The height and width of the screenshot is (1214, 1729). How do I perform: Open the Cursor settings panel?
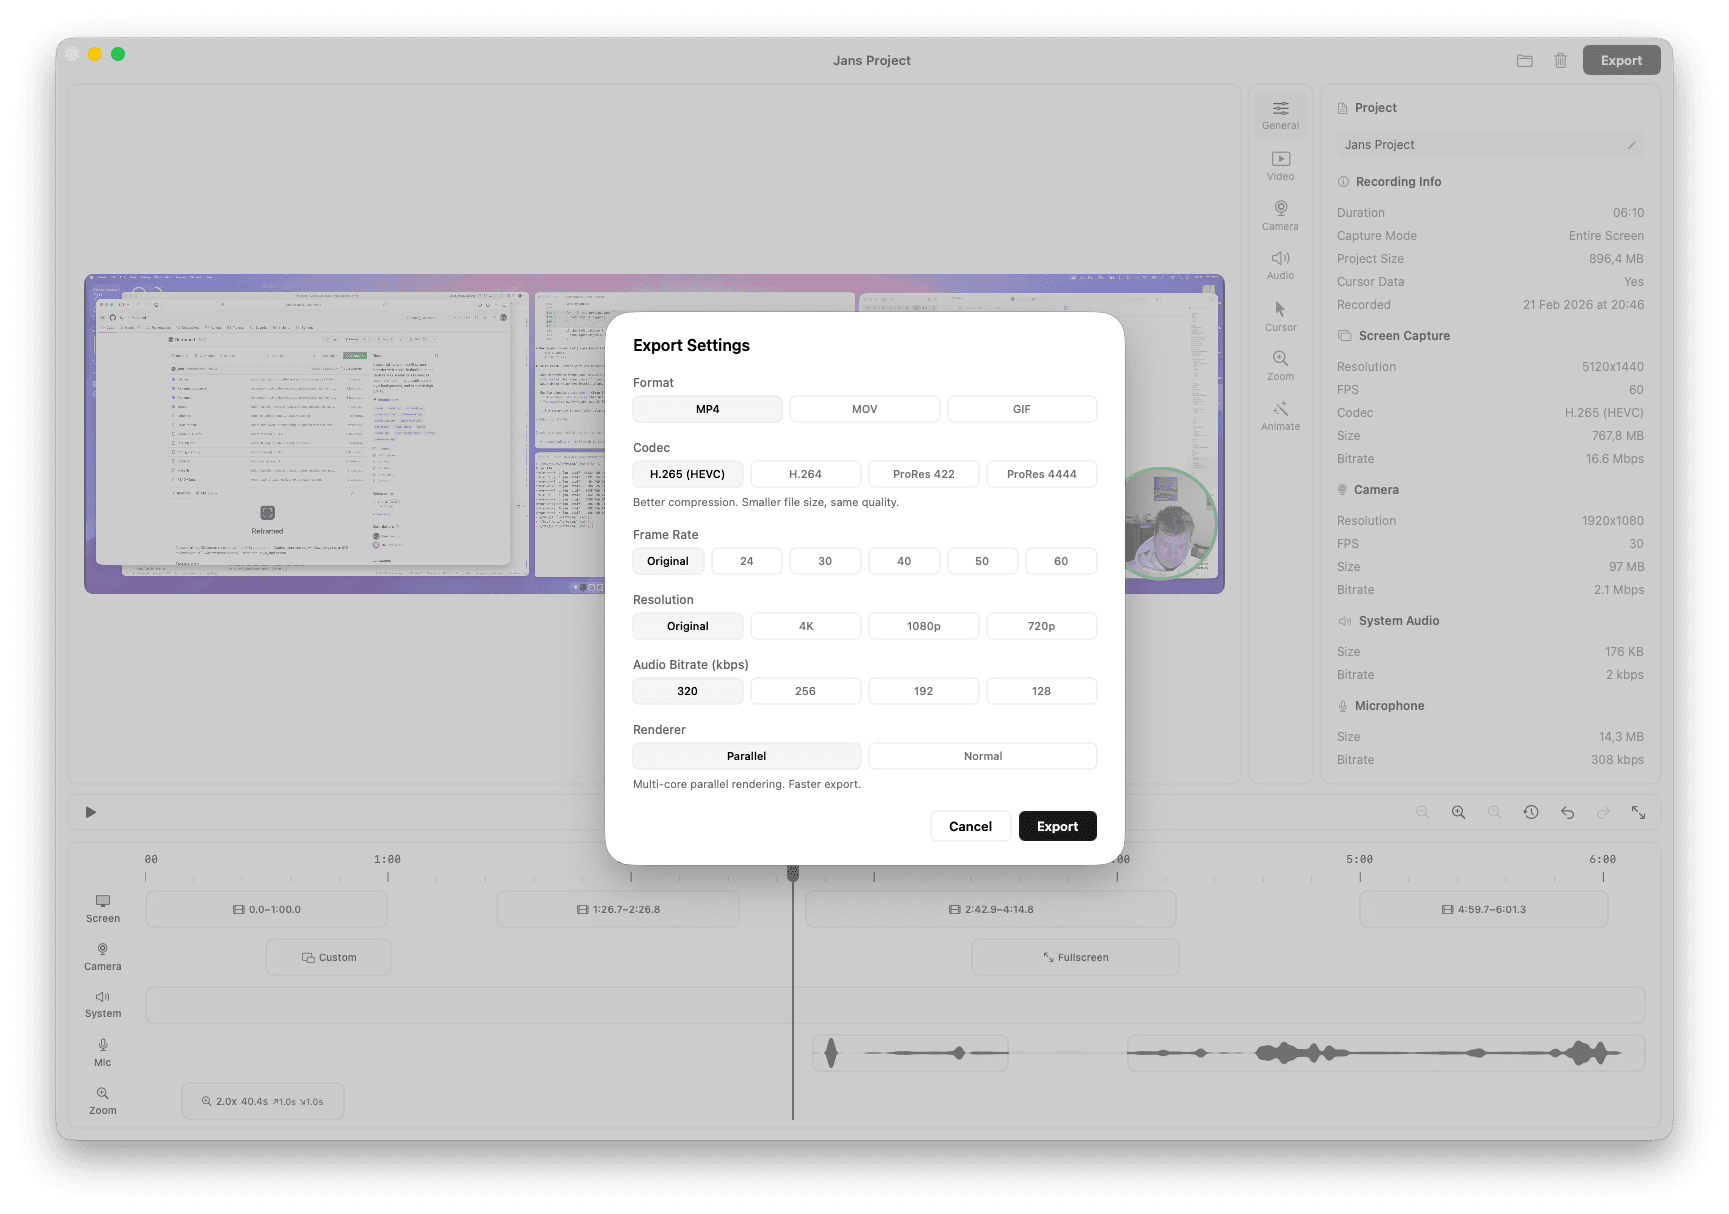click(1280, 318)
